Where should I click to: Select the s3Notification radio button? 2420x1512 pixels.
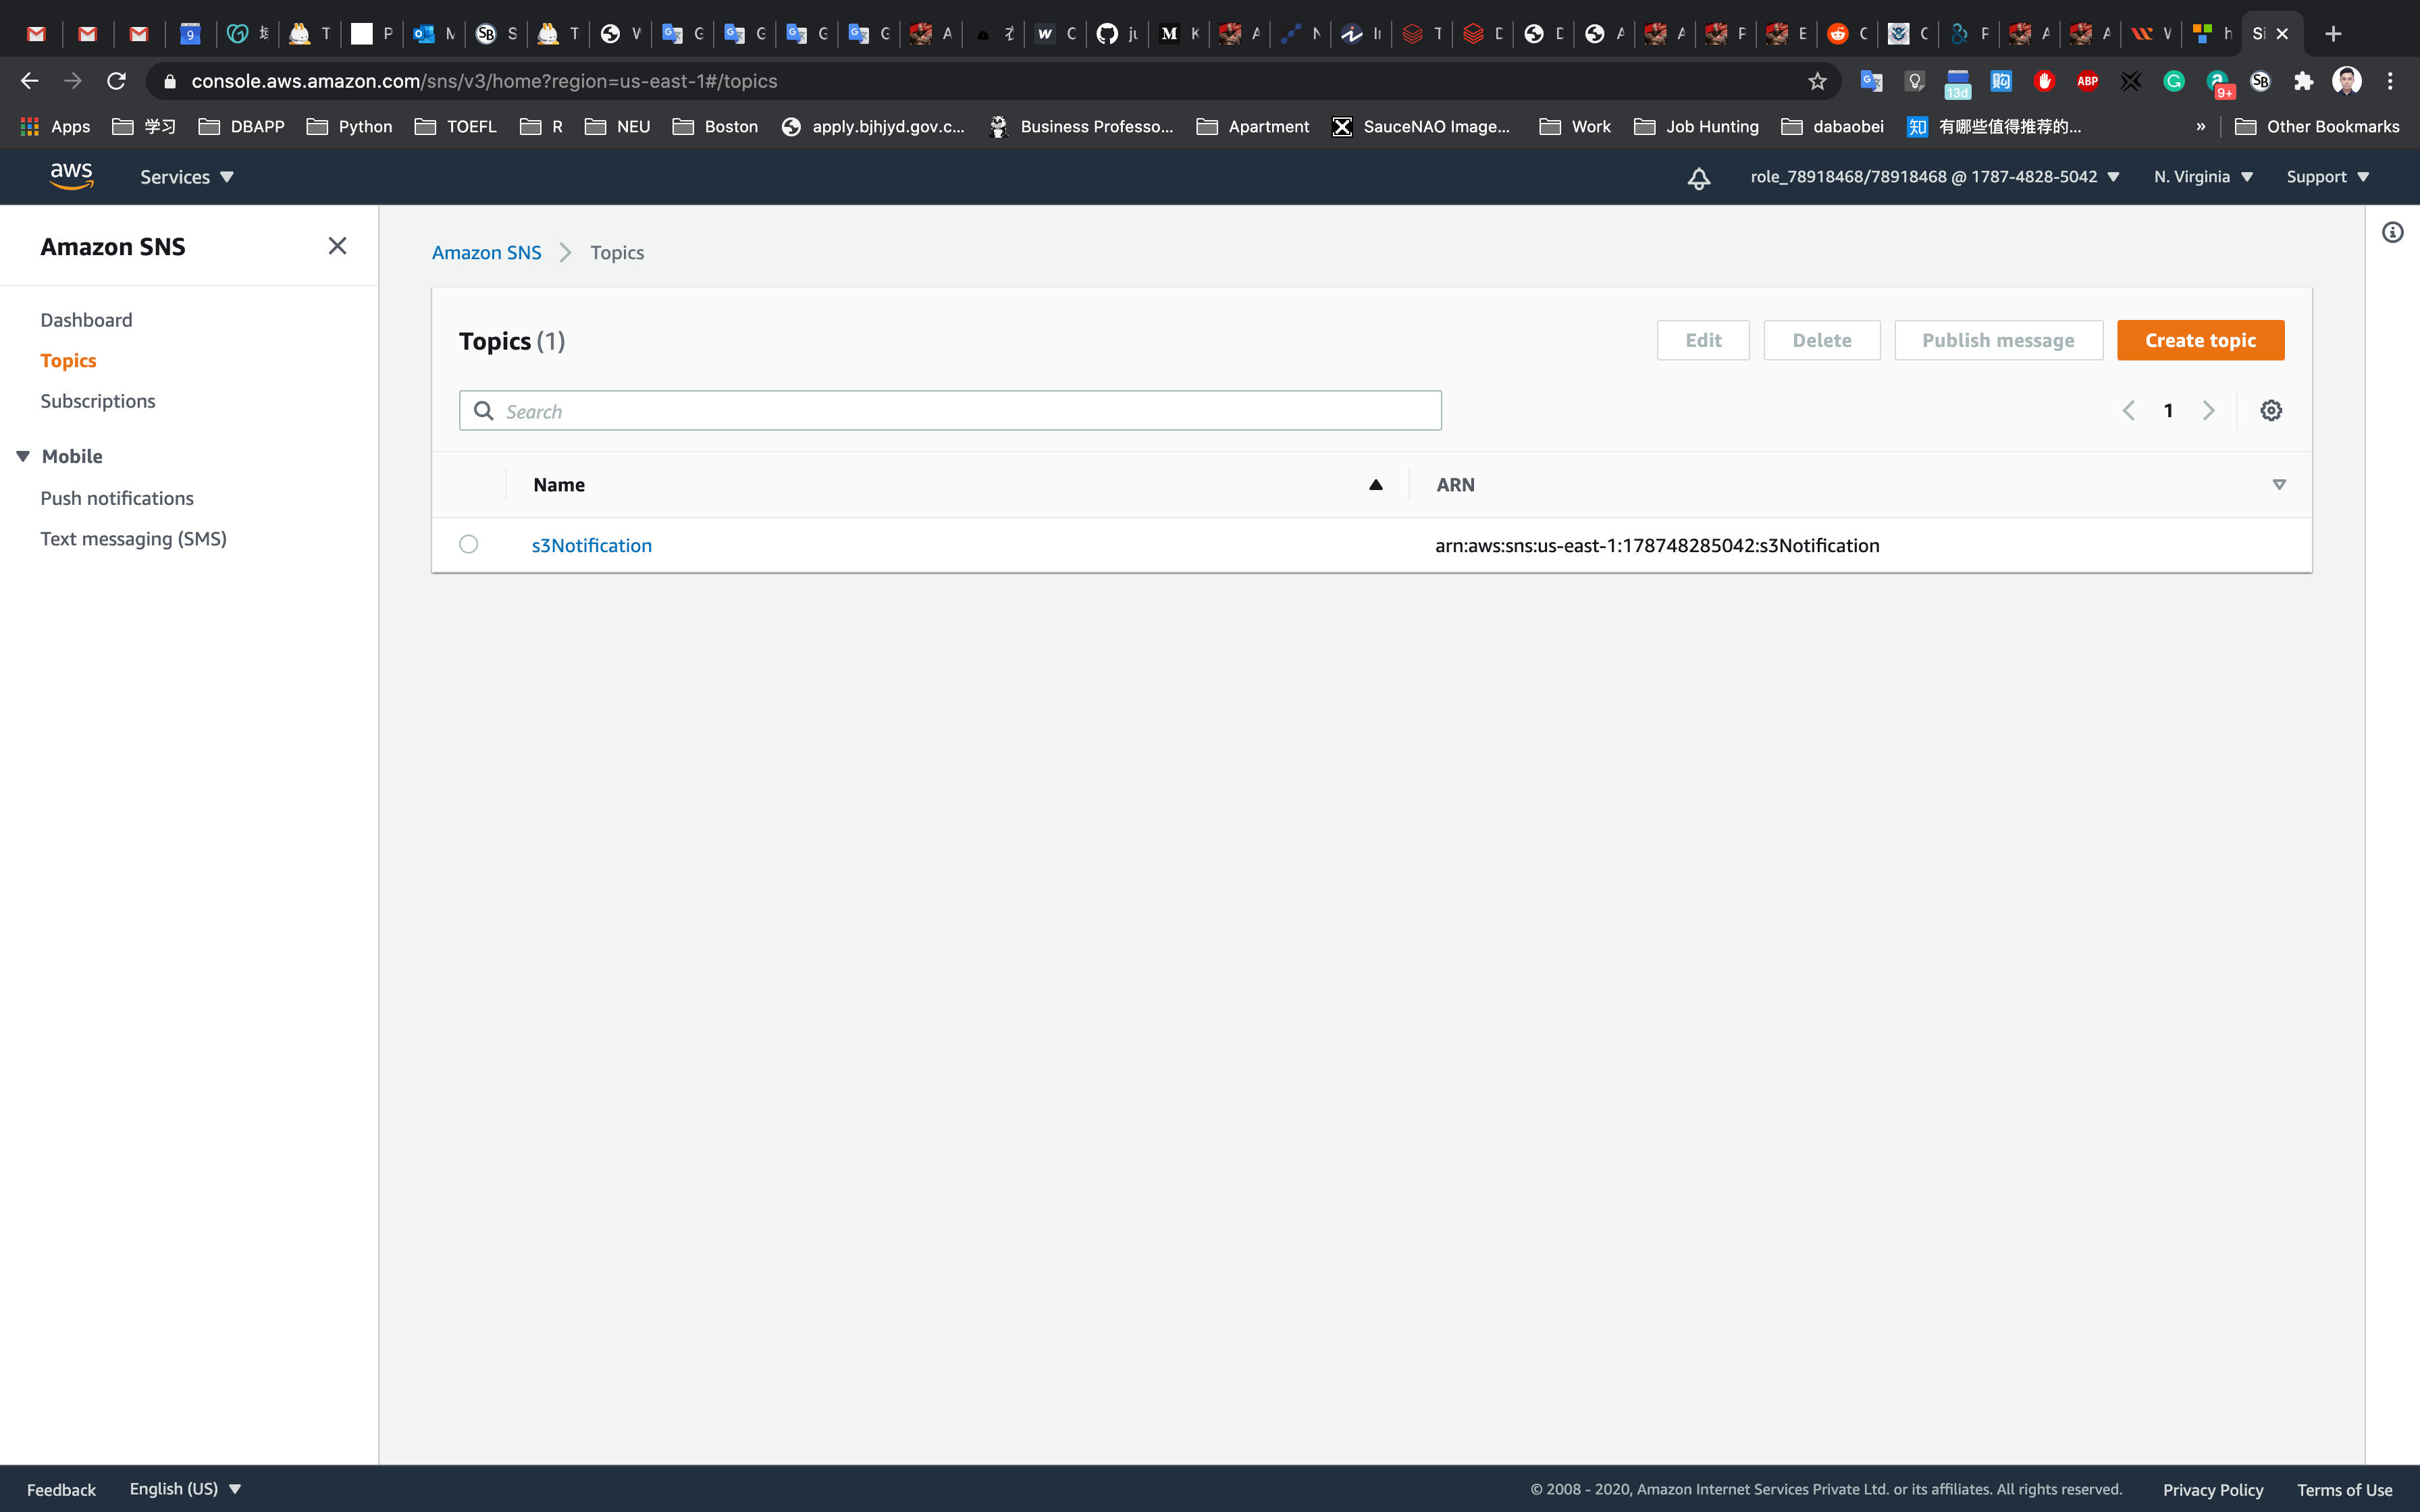click(468, 544)
